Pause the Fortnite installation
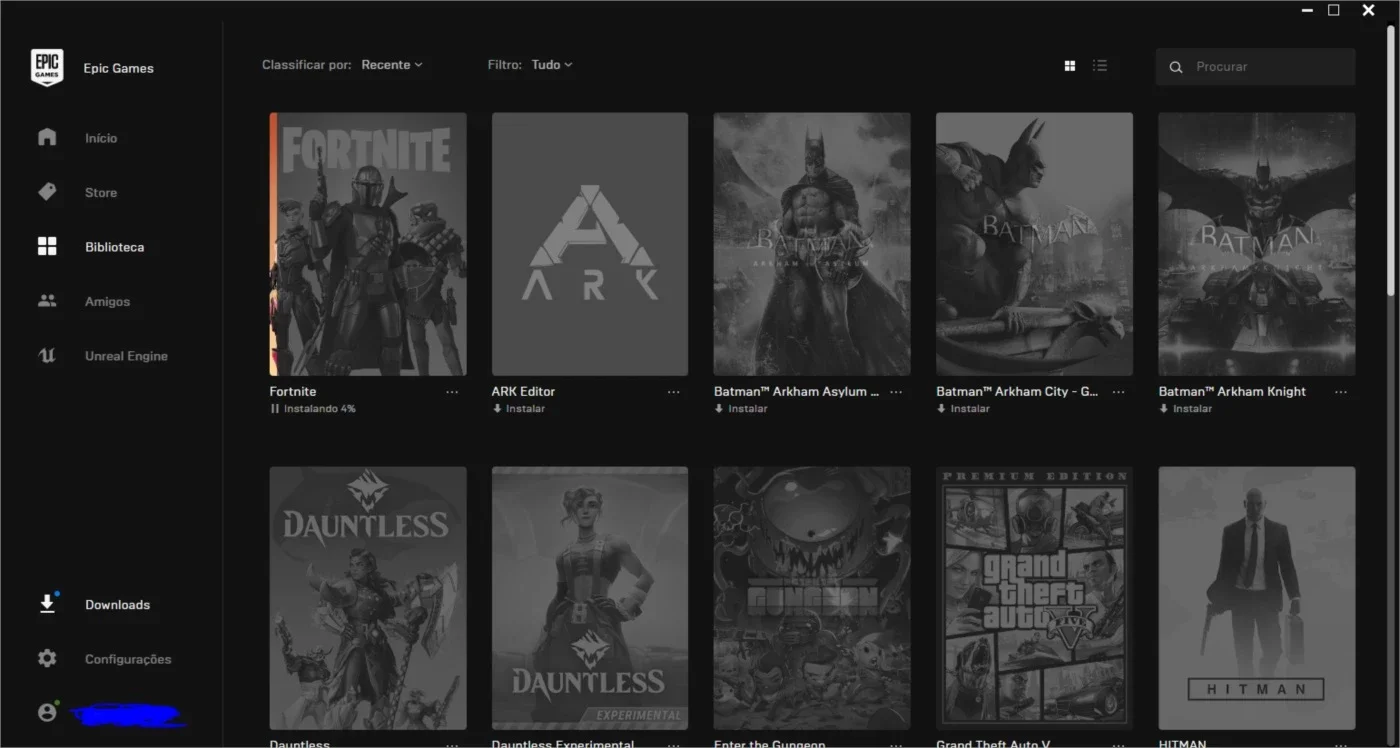This screenshot has height=748, width=1400. [x=275, y=409]
